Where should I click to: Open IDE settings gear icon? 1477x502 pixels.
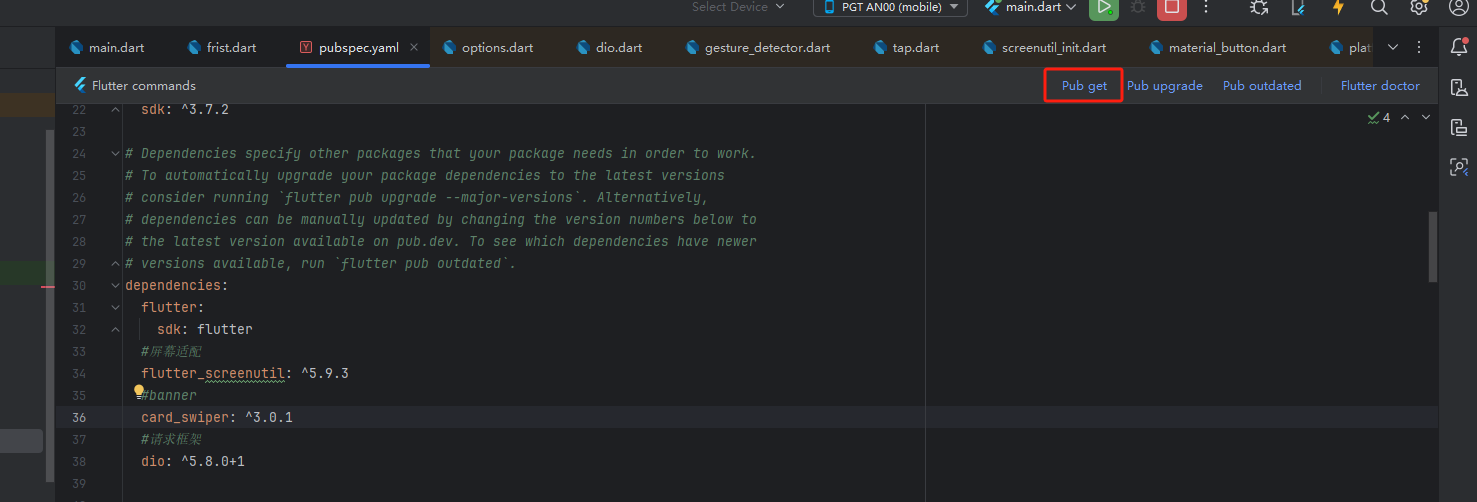[1419, 7]
